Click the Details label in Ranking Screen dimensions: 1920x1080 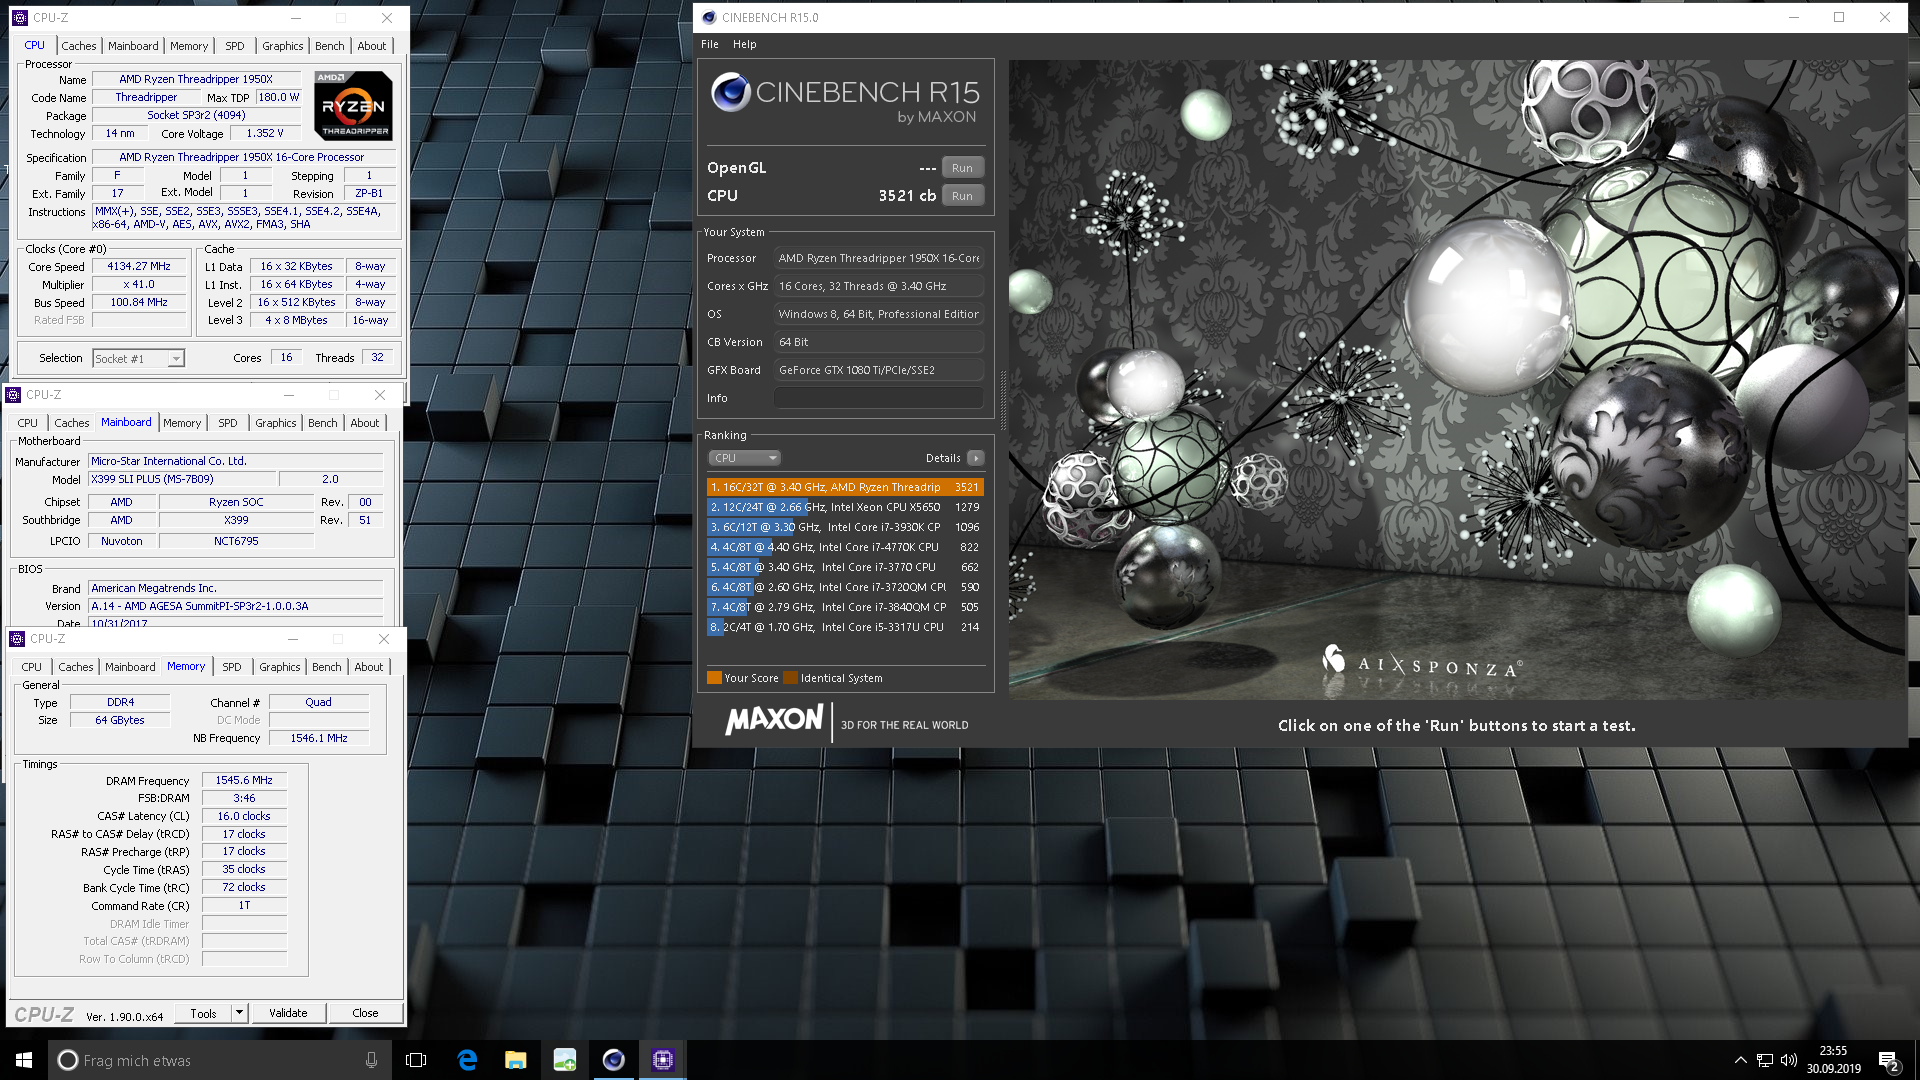click(943, 458)
